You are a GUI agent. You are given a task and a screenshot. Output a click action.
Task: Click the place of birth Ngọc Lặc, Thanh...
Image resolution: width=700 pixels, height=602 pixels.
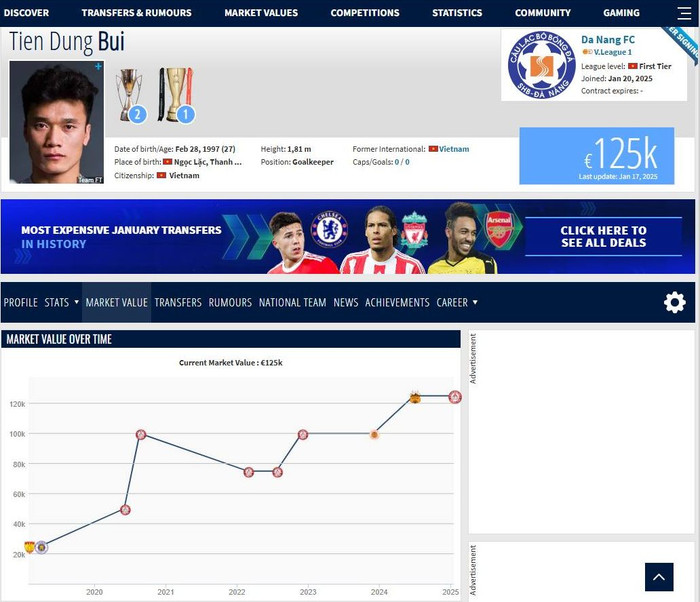coord(208,162)
